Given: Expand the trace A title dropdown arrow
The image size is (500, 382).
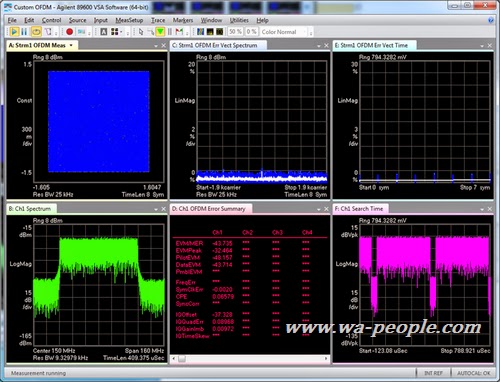Looking at the screenshot, I should click(71, 45).
